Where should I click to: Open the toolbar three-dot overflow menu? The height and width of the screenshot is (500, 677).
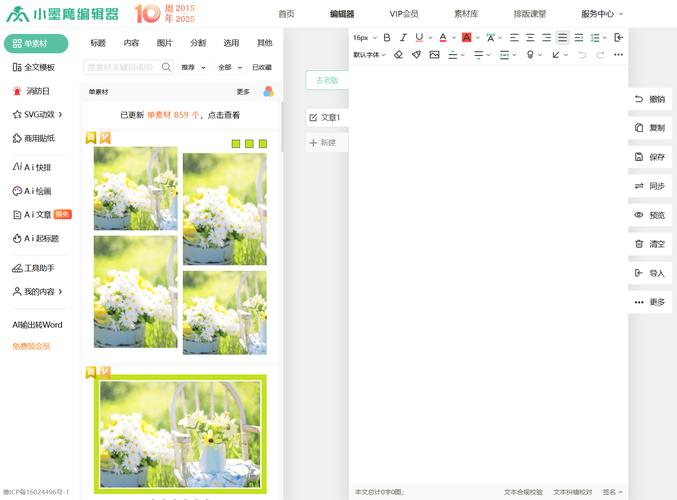[618, 54]
